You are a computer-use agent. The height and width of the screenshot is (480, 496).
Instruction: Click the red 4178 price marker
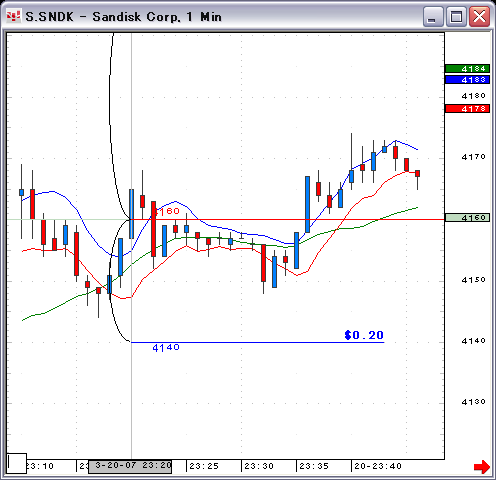click(x=467, y=109)
